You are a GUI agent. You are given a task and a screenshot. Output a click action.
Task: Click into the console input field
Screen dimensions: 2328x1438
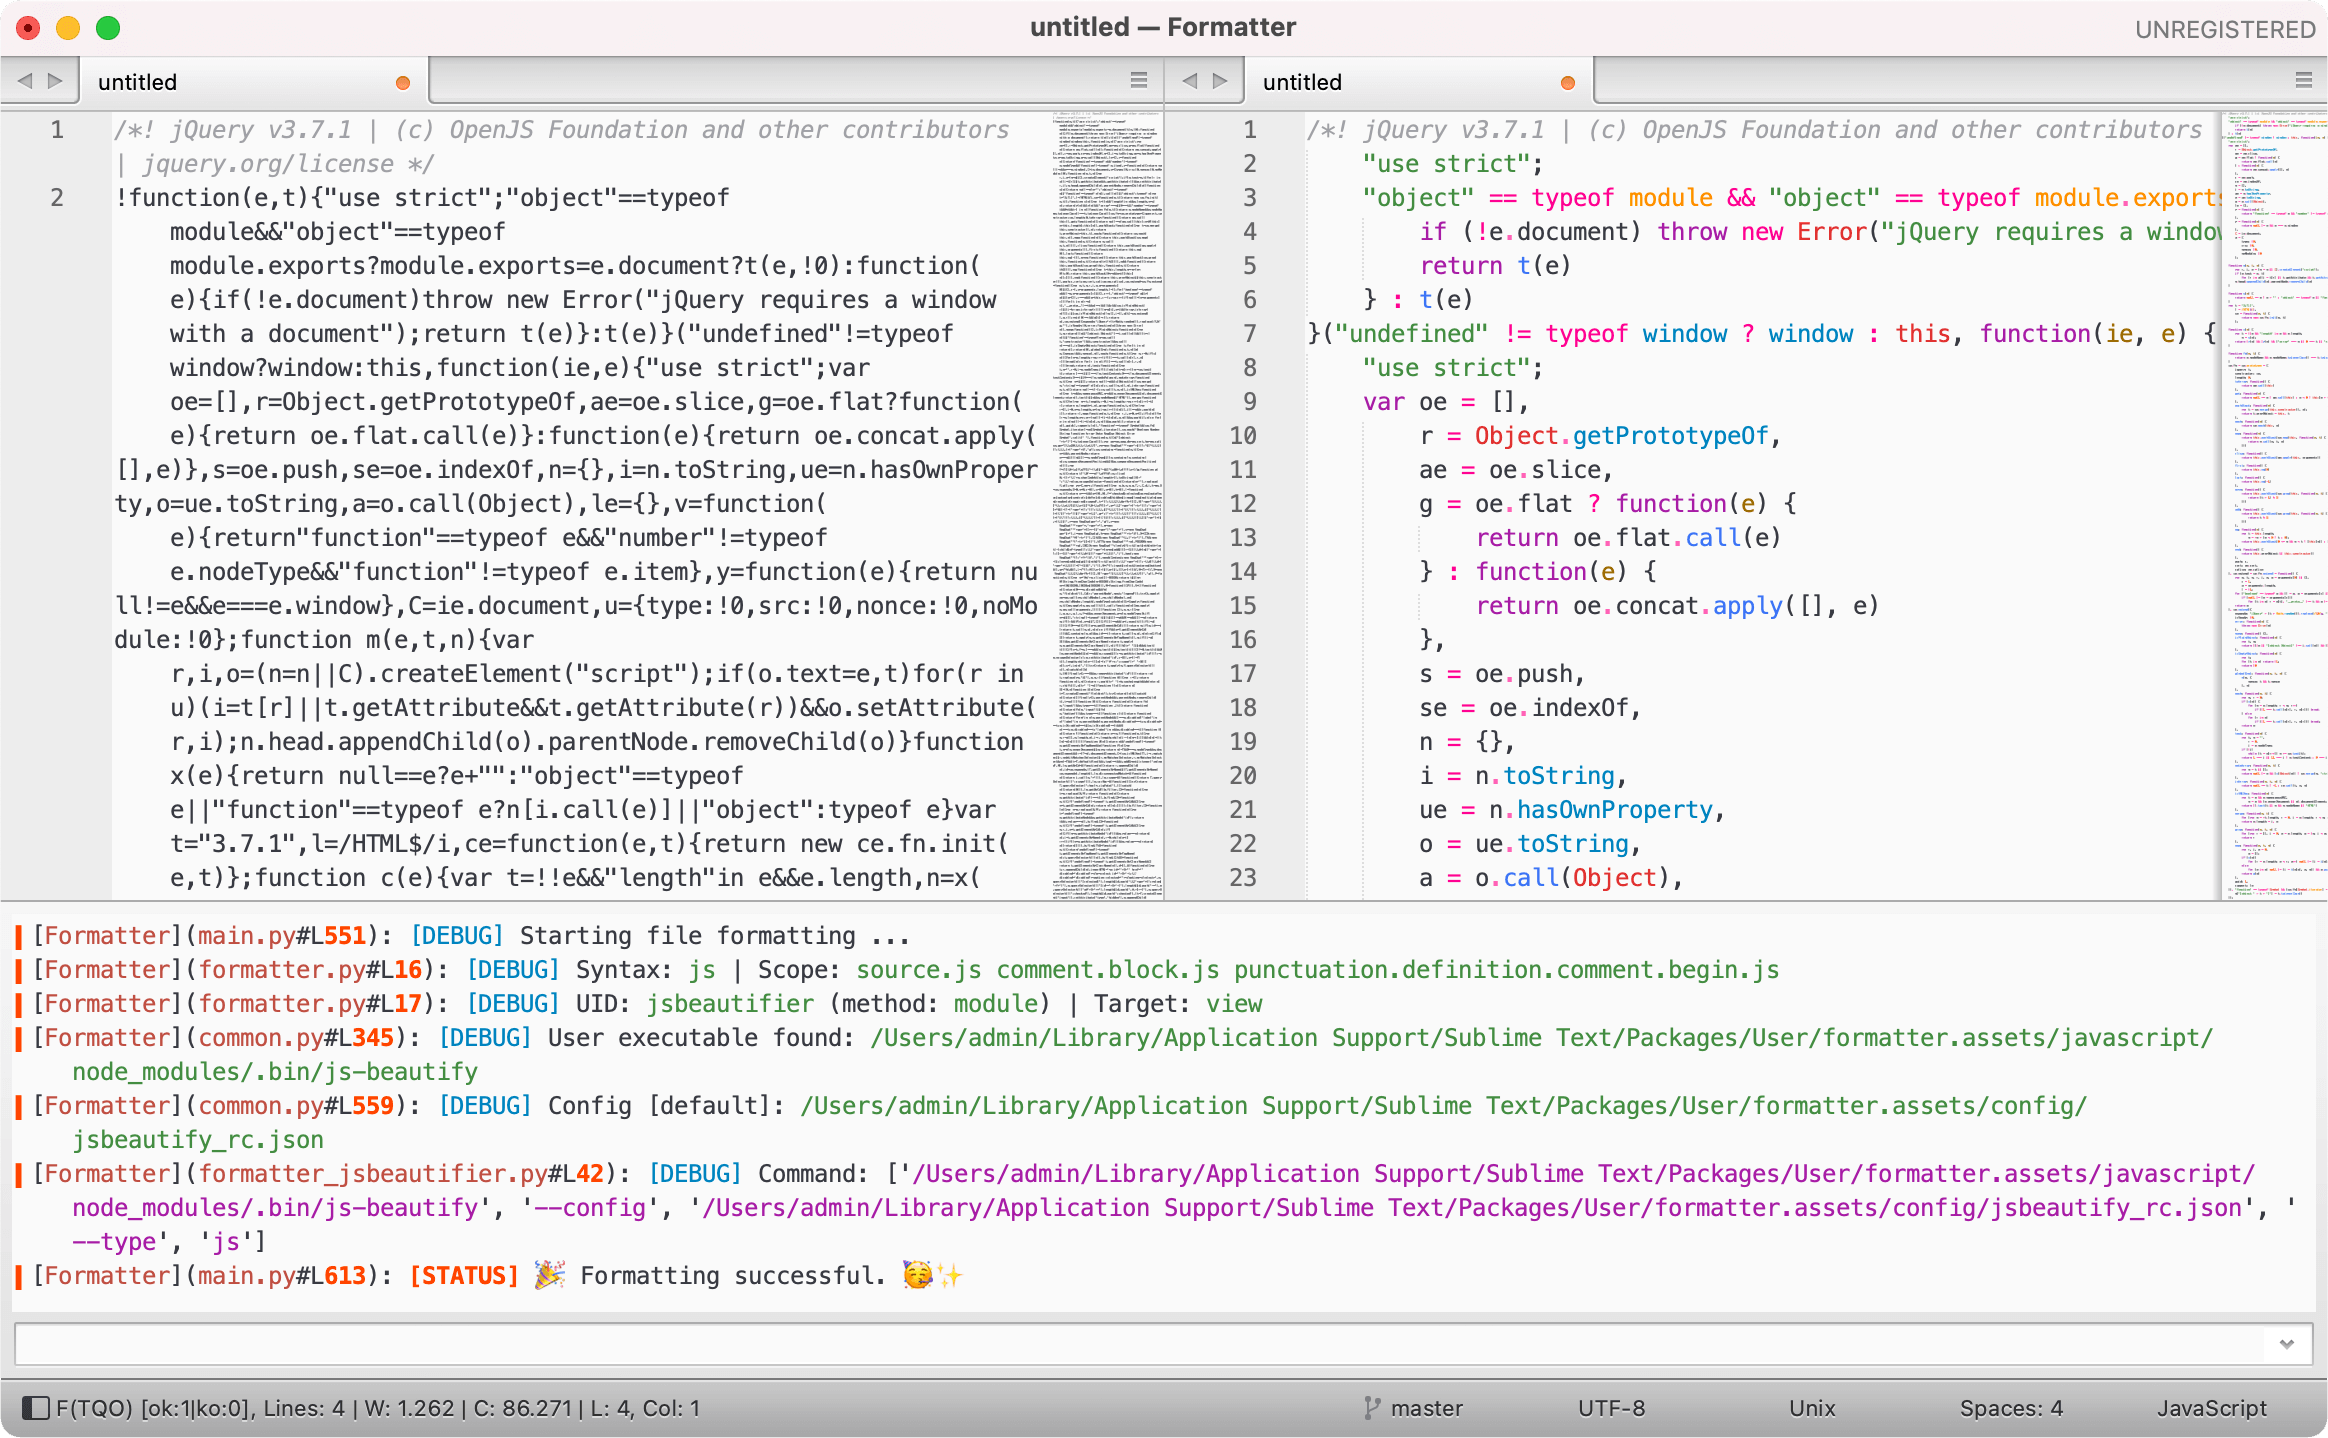(1100, 1344)
